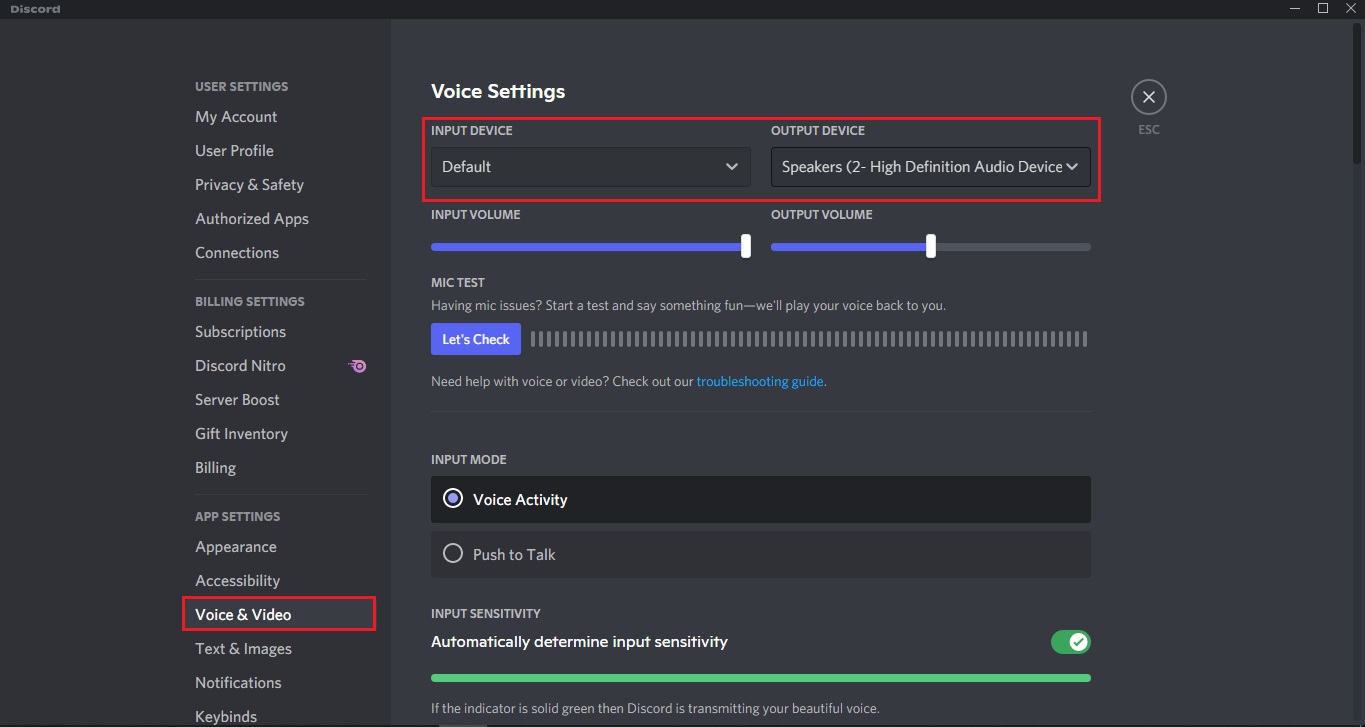Click the BILLING SETTINGS section header
Screen dimensions: 1365x727
point(250,301)
